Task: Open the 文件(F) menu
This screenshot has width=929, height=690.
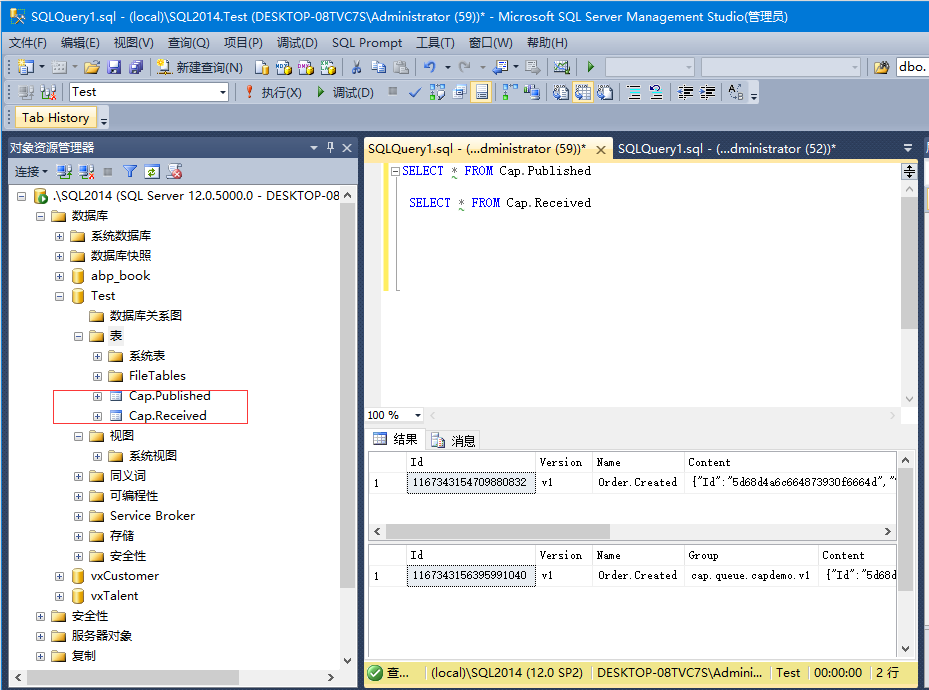Action: pyautogui.click(x=27, y=43)
